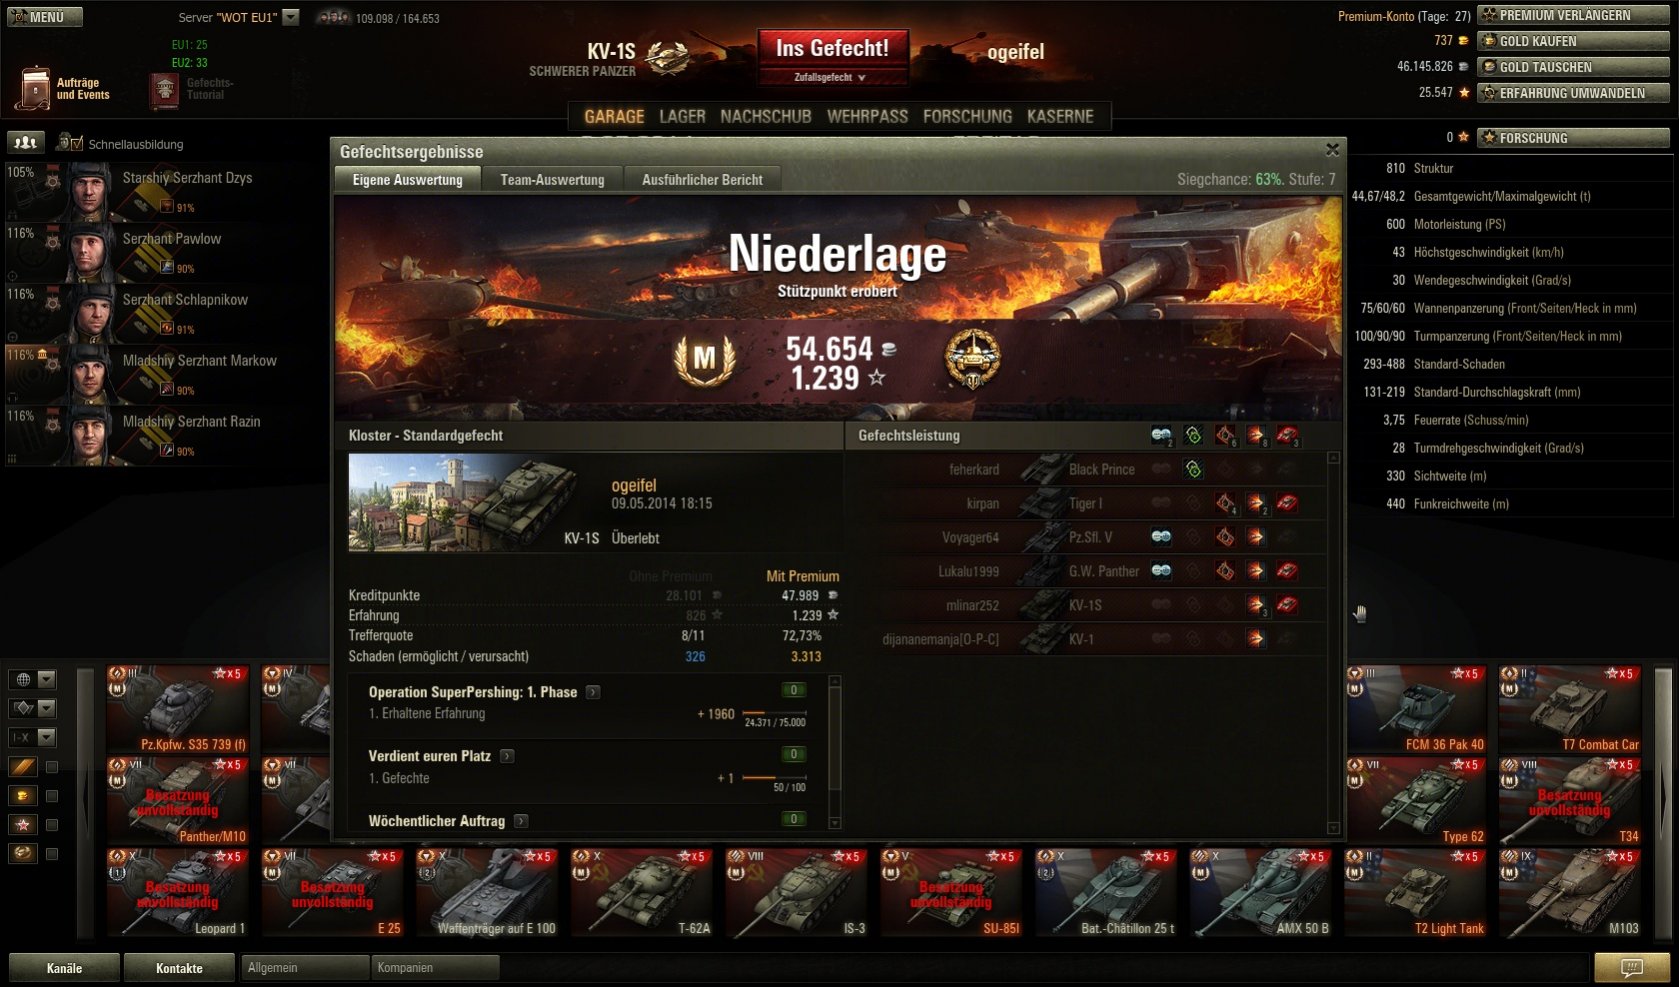1679x987 pixels.
Task: Open the chat notification icon at bottom right
Action: [1631, 967]
